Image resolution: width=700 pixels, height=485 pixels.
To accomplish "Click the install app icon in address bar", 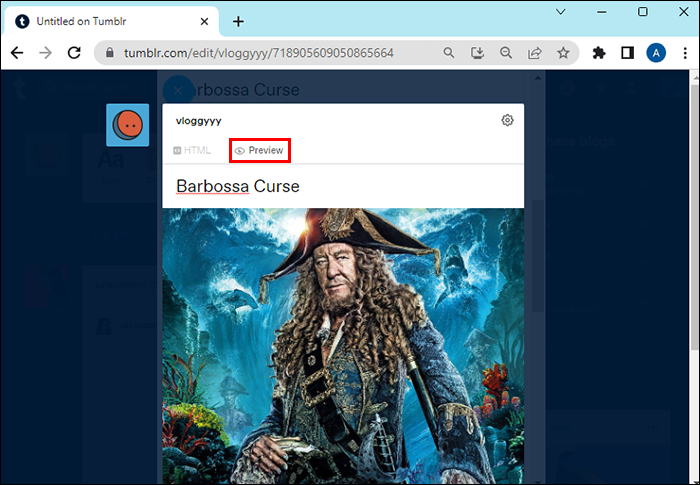I will (x=477, y=53).
